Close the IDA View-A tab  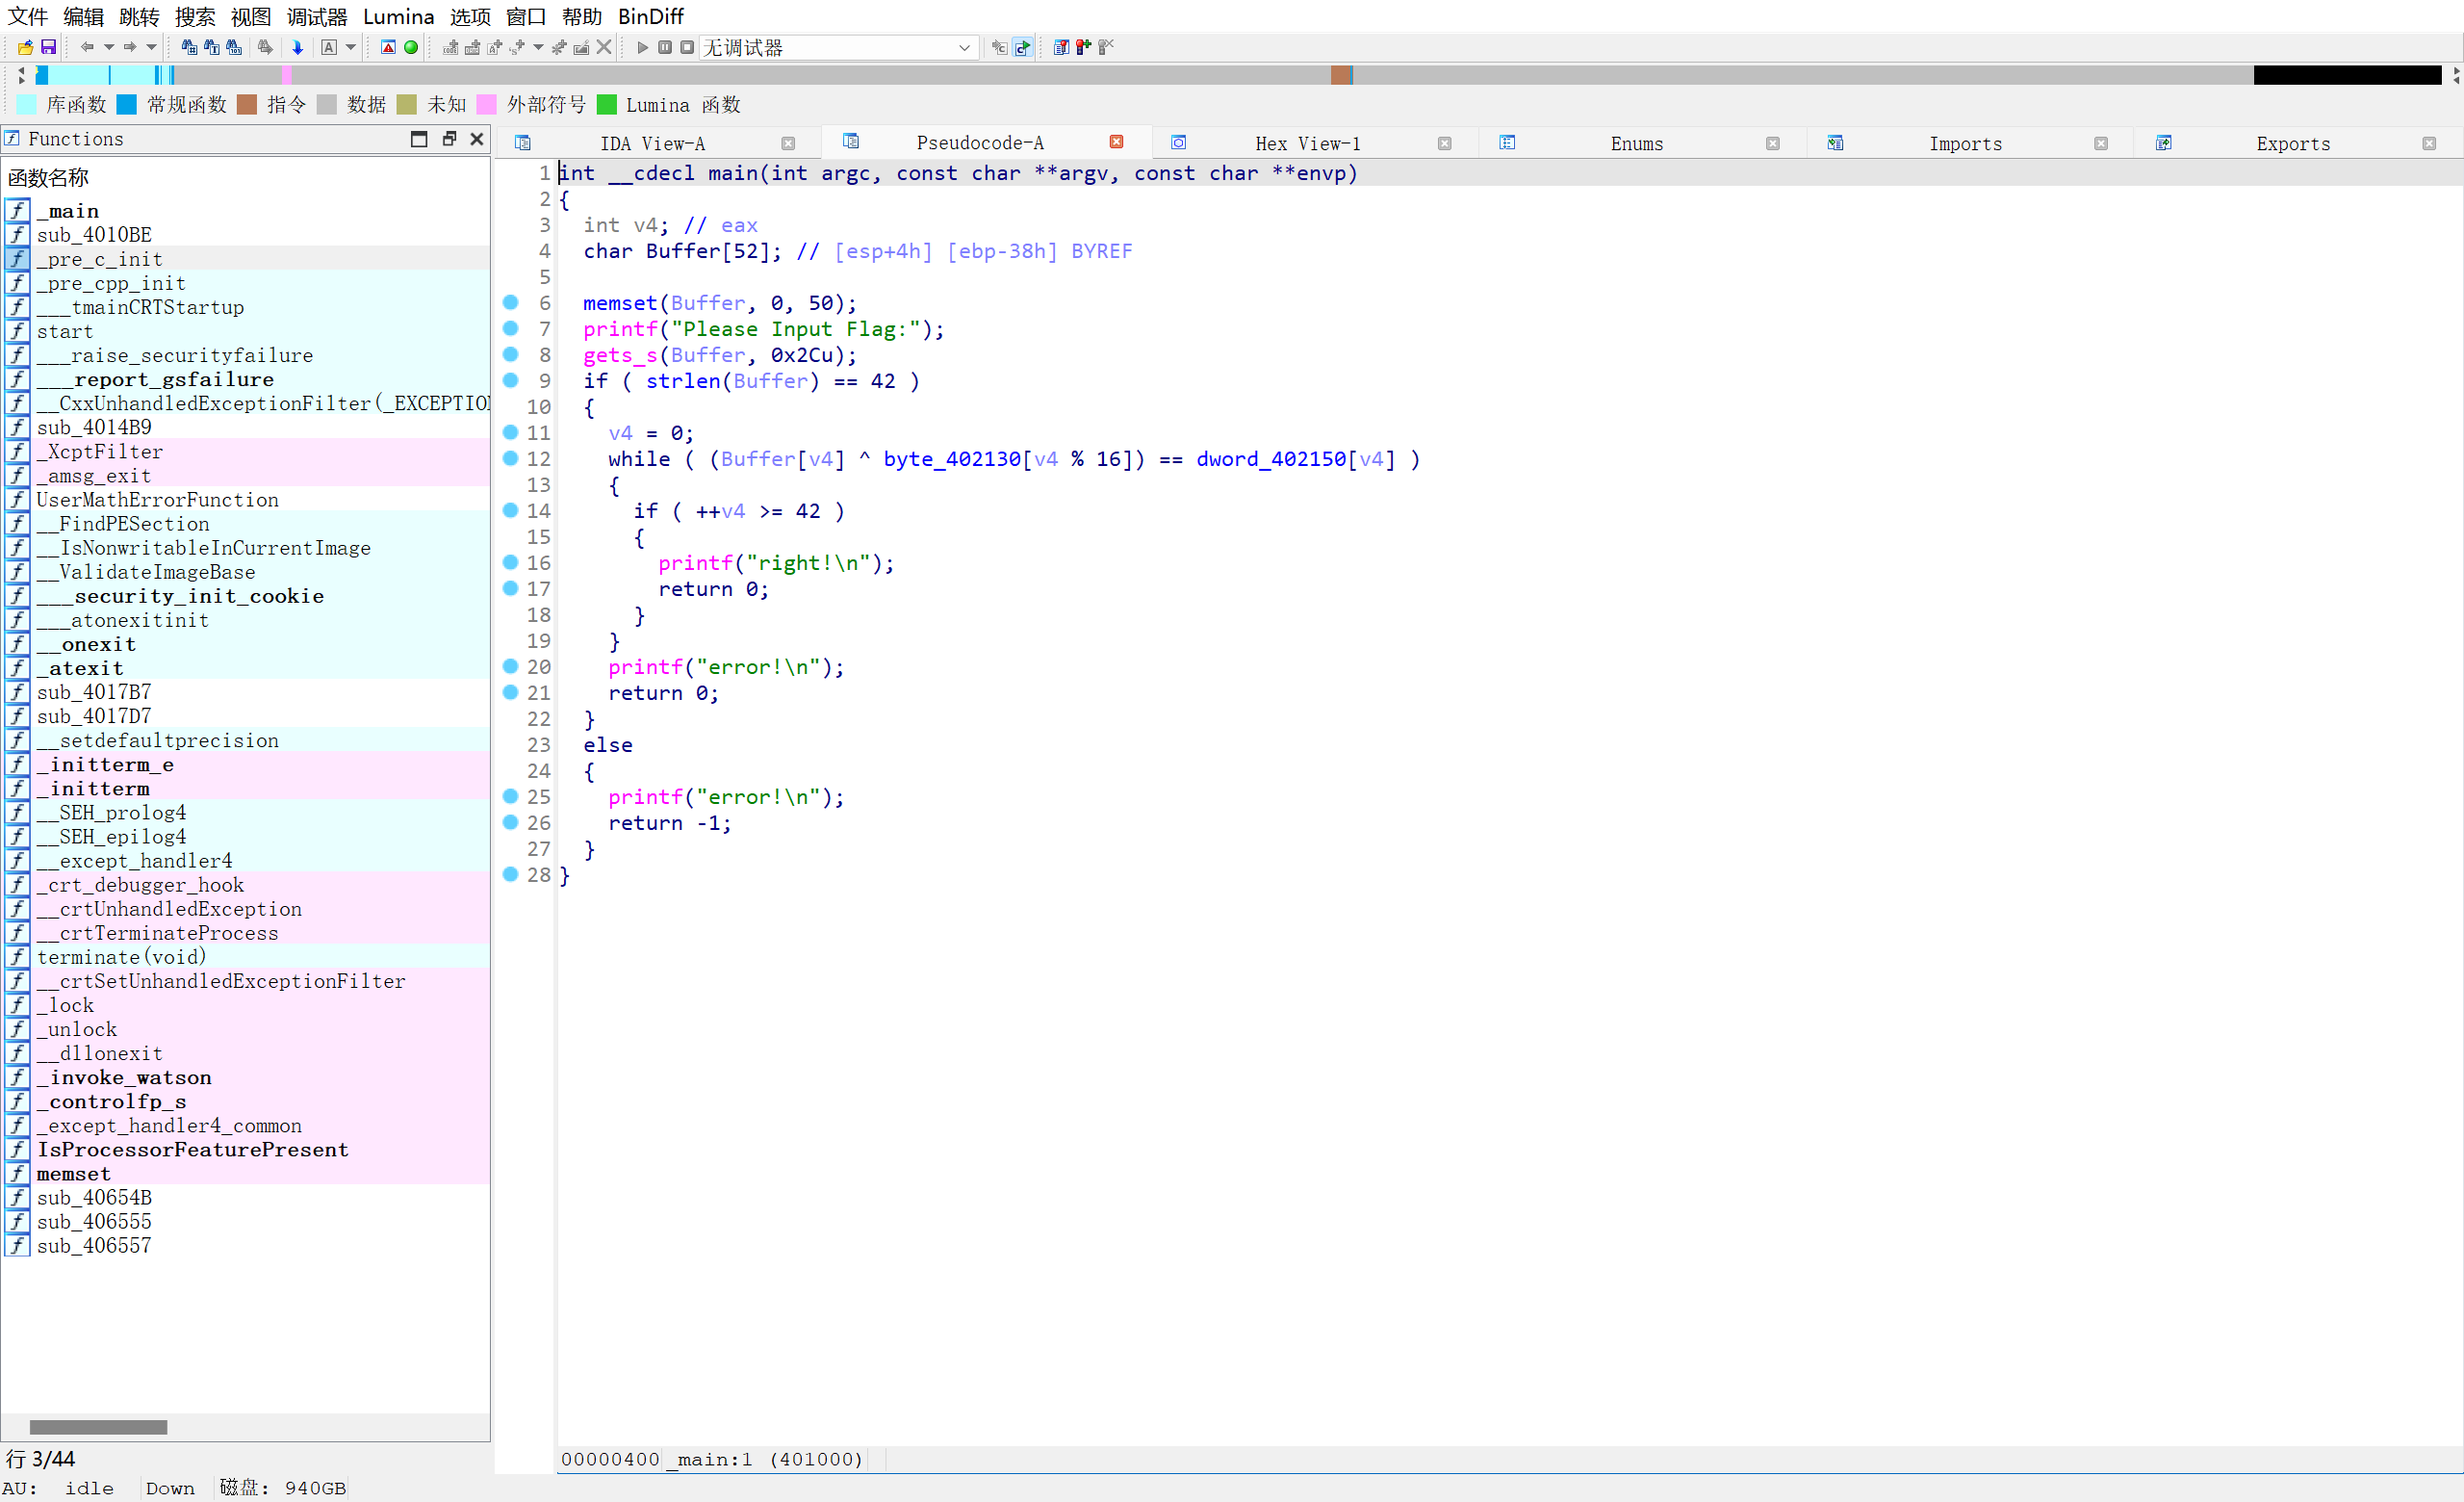[788, 143]
